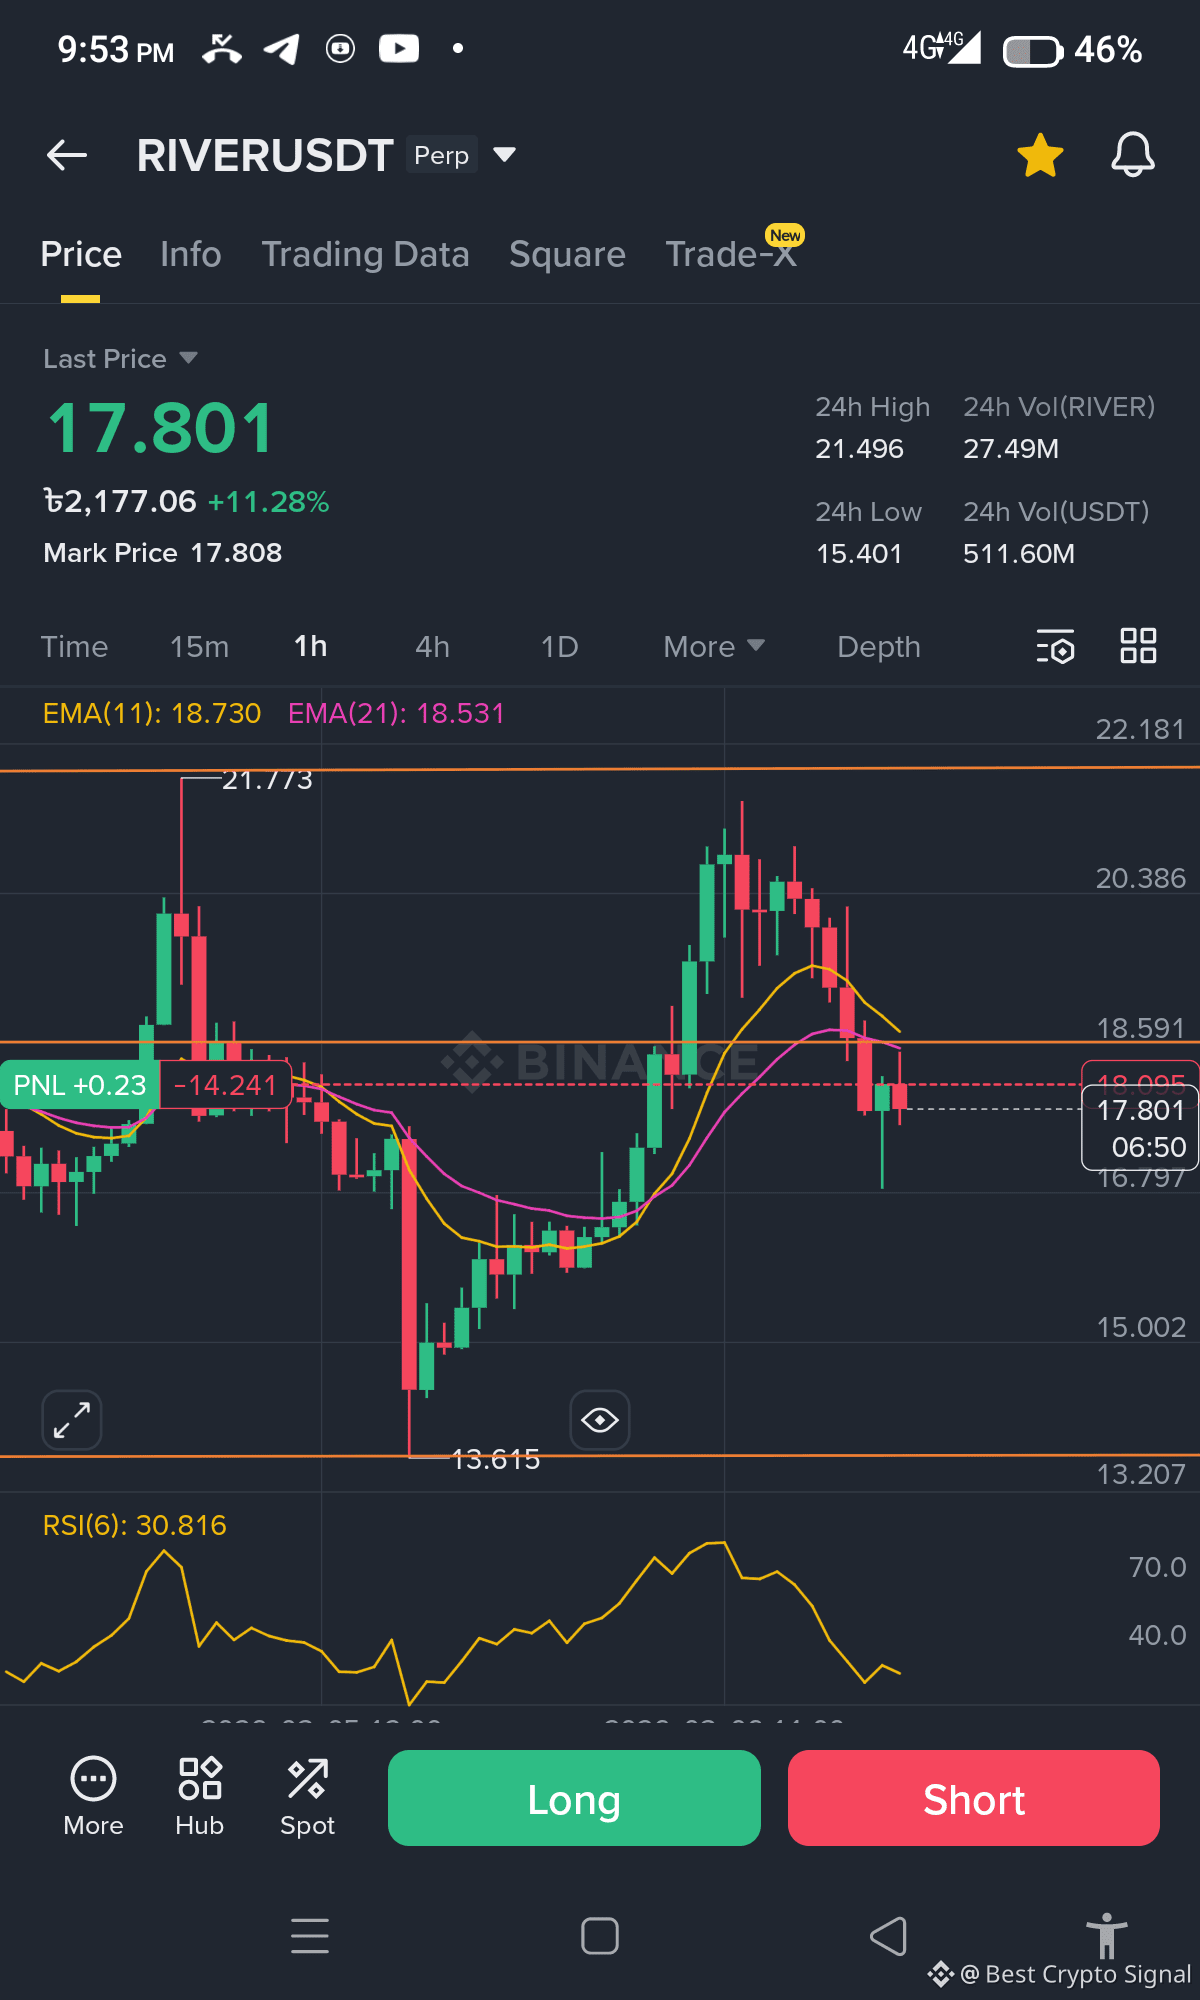The width and height of the screenshot is (1200, 2000).
Task: Expand the More intervals dropdown
Action: pos(713,647)
